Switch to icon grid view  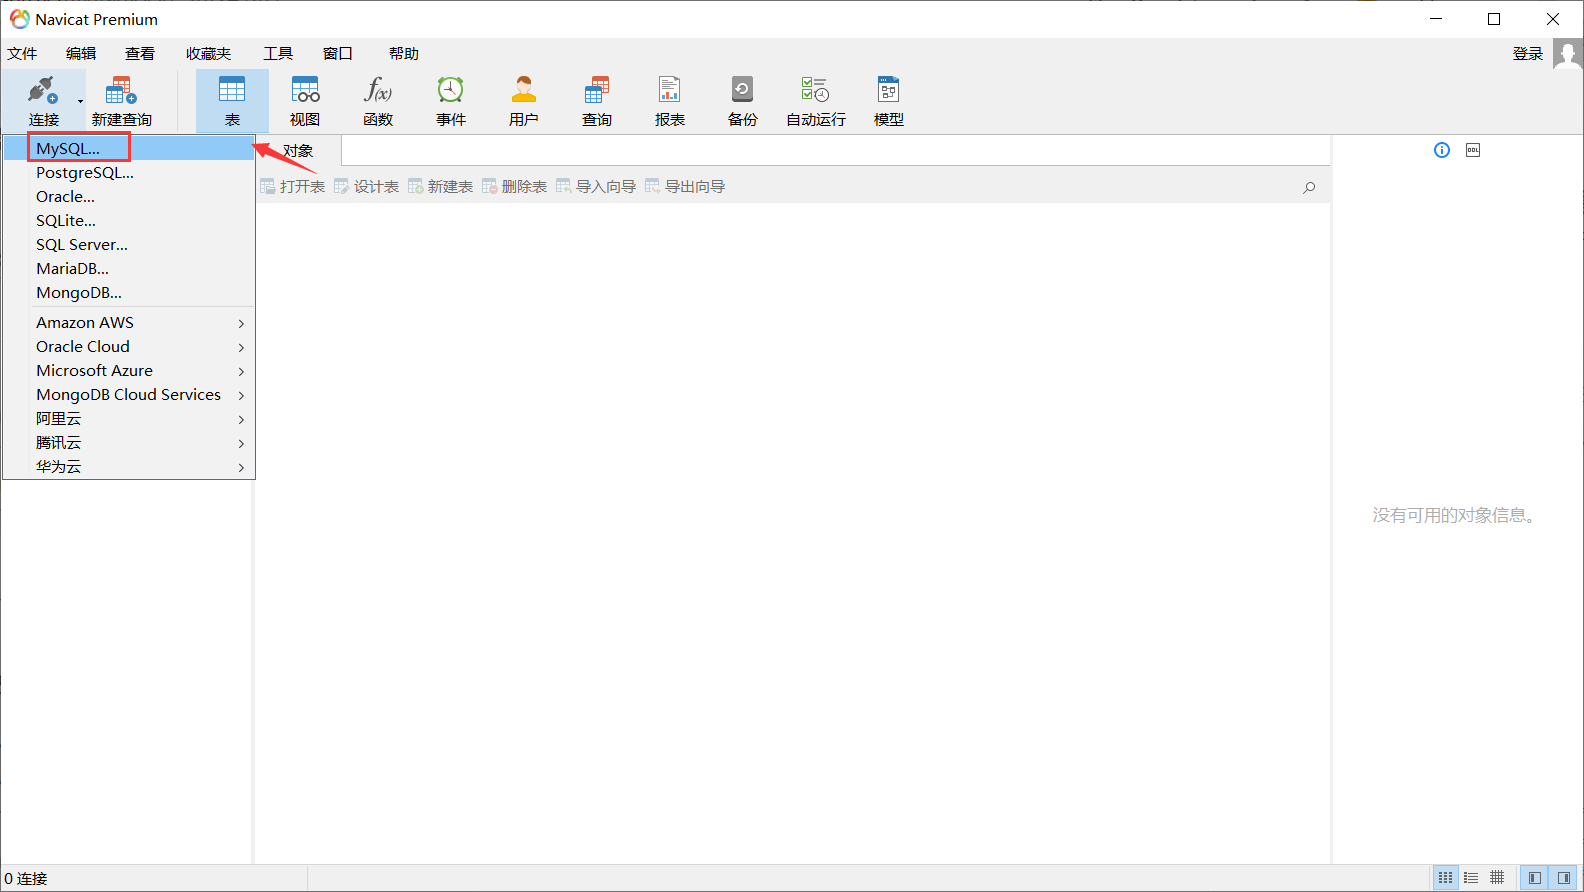click(1446, 877)
